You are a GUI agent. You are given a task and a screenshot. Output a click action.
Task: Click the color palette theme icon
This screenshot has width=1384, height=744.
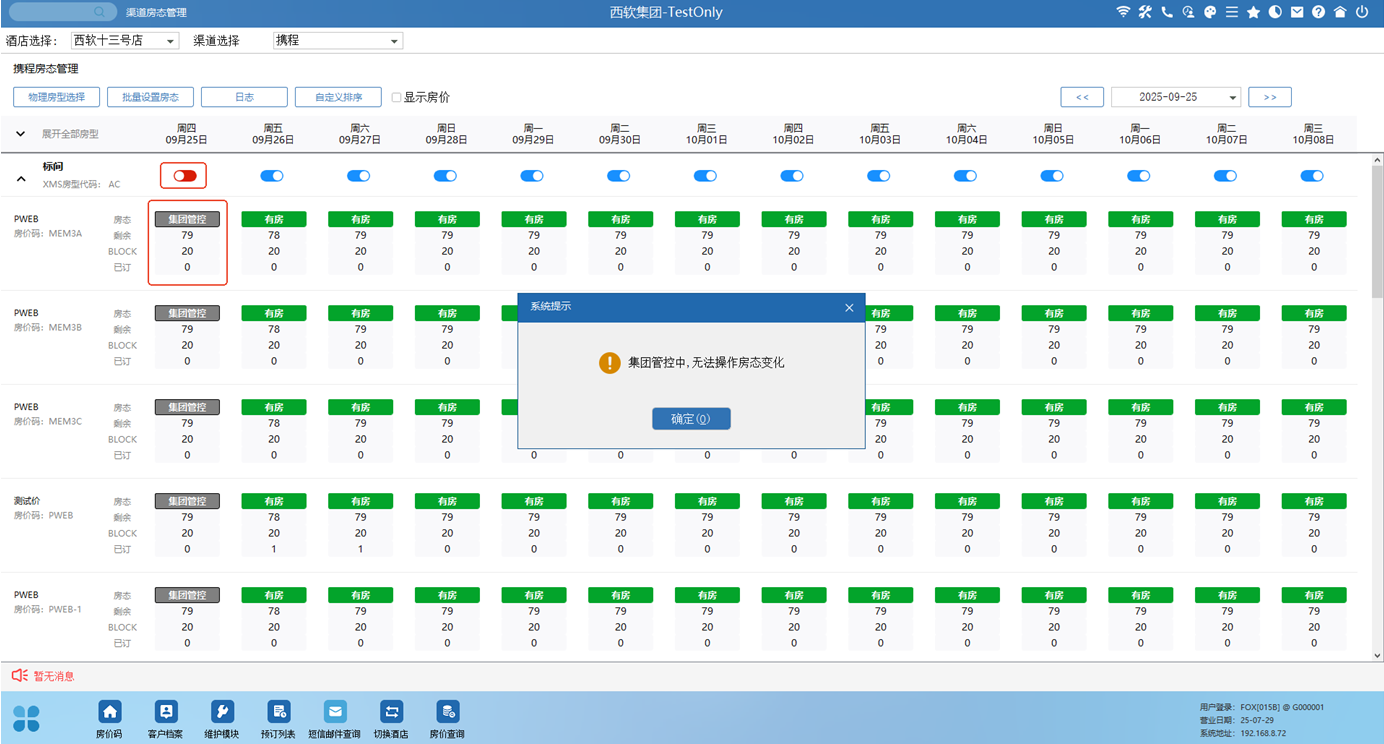pyautogui.click(x=1210, y=12)
